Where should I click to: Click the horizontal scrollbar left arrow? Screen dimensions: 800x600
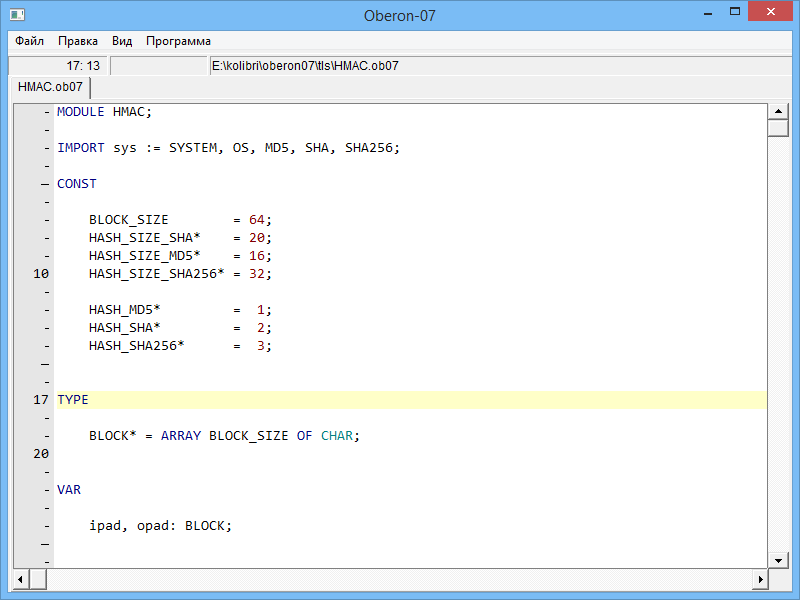21,579
